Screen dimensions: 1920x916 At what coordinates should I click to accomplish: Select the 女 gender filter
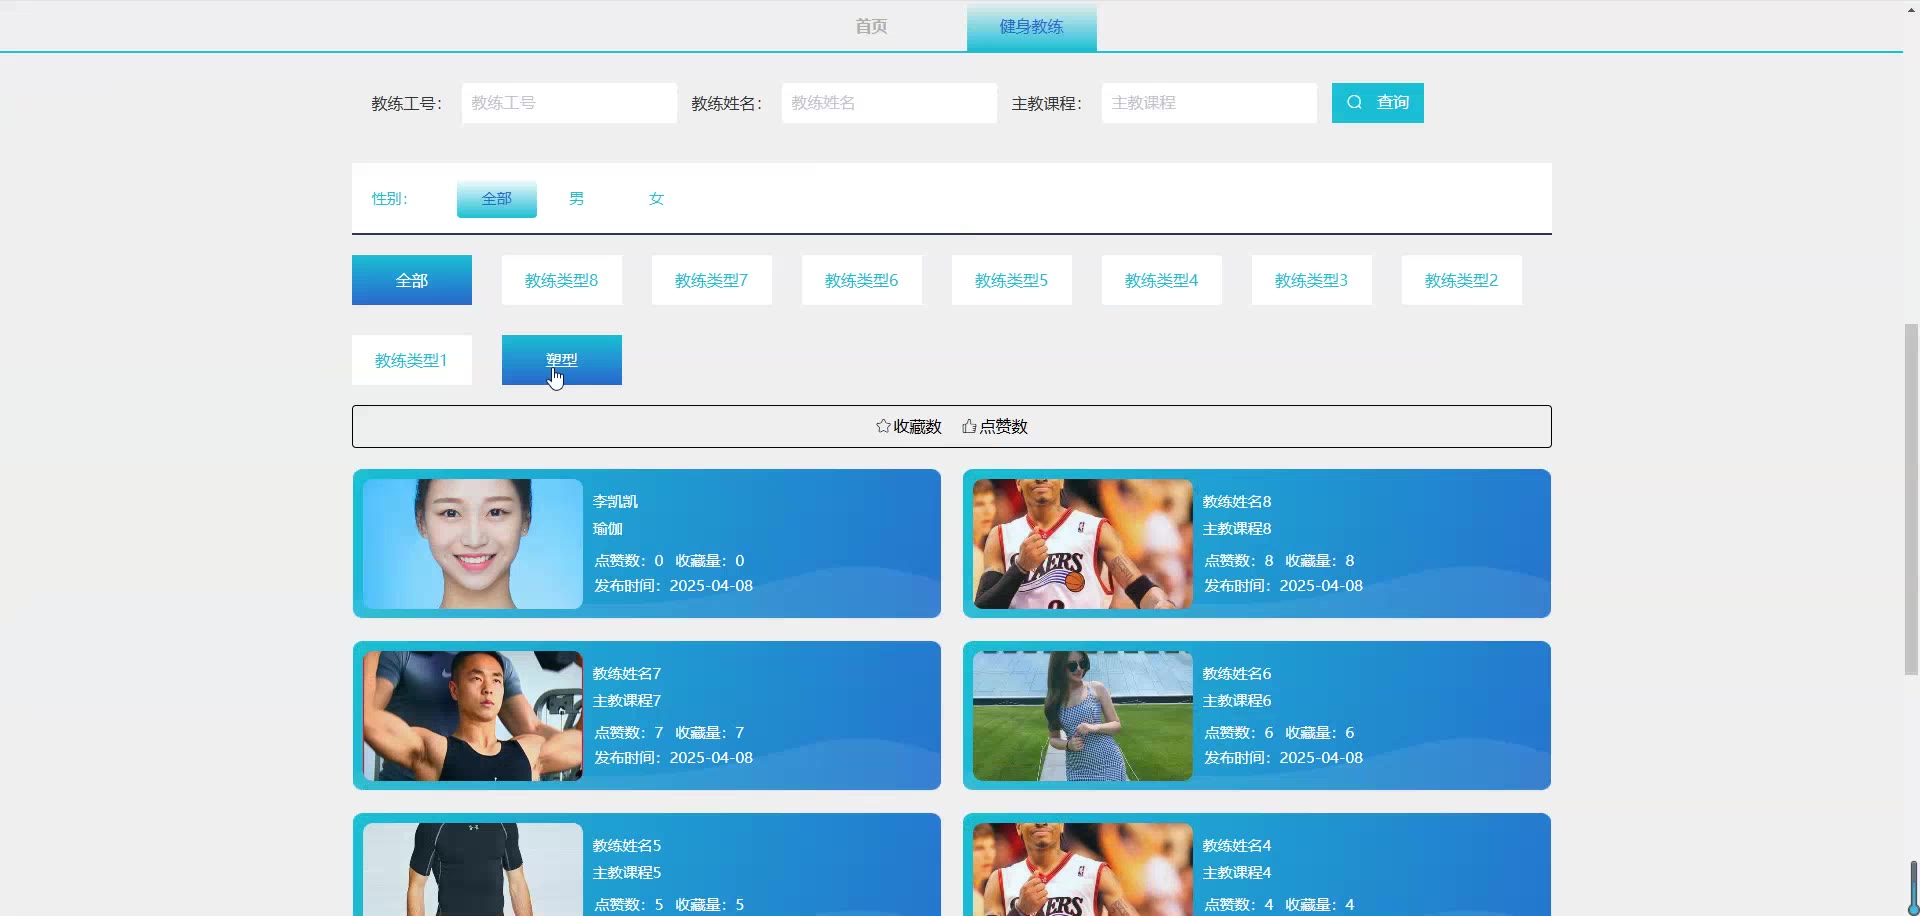pos(656,199)
